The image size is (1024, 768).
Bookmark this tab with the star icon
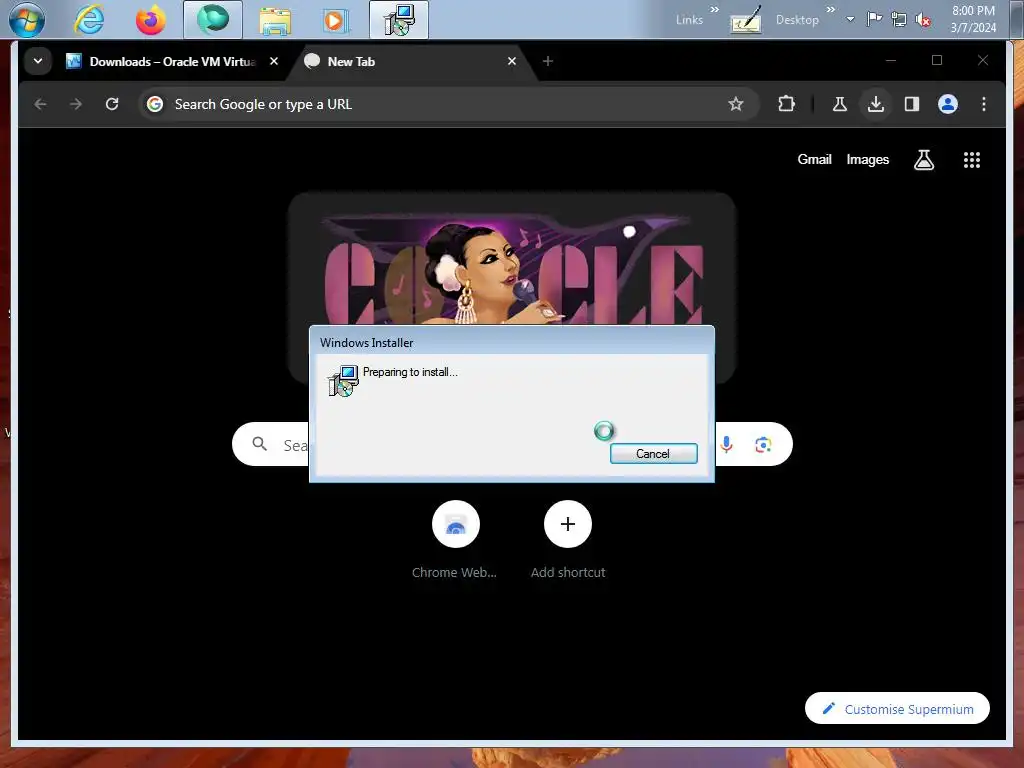[736, 104]
